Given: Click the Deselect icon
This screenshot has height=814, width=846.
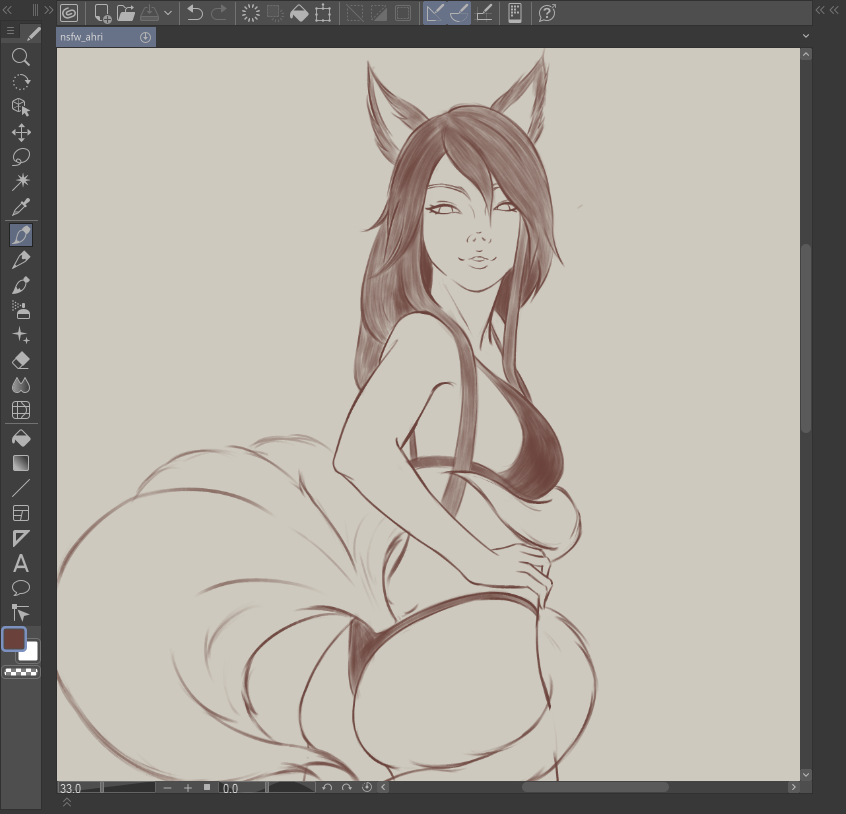Looking at the screenshot, I should point(354,13).
